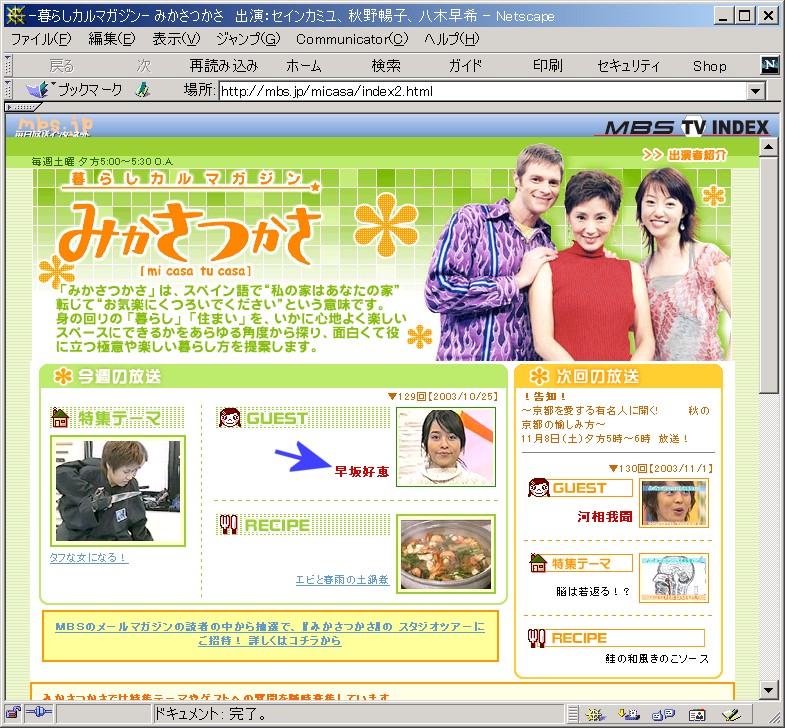The width and height of the screenshot is (785, 728).
Task: Open the ガイド toolbar button
Action: tap(465, 66)
